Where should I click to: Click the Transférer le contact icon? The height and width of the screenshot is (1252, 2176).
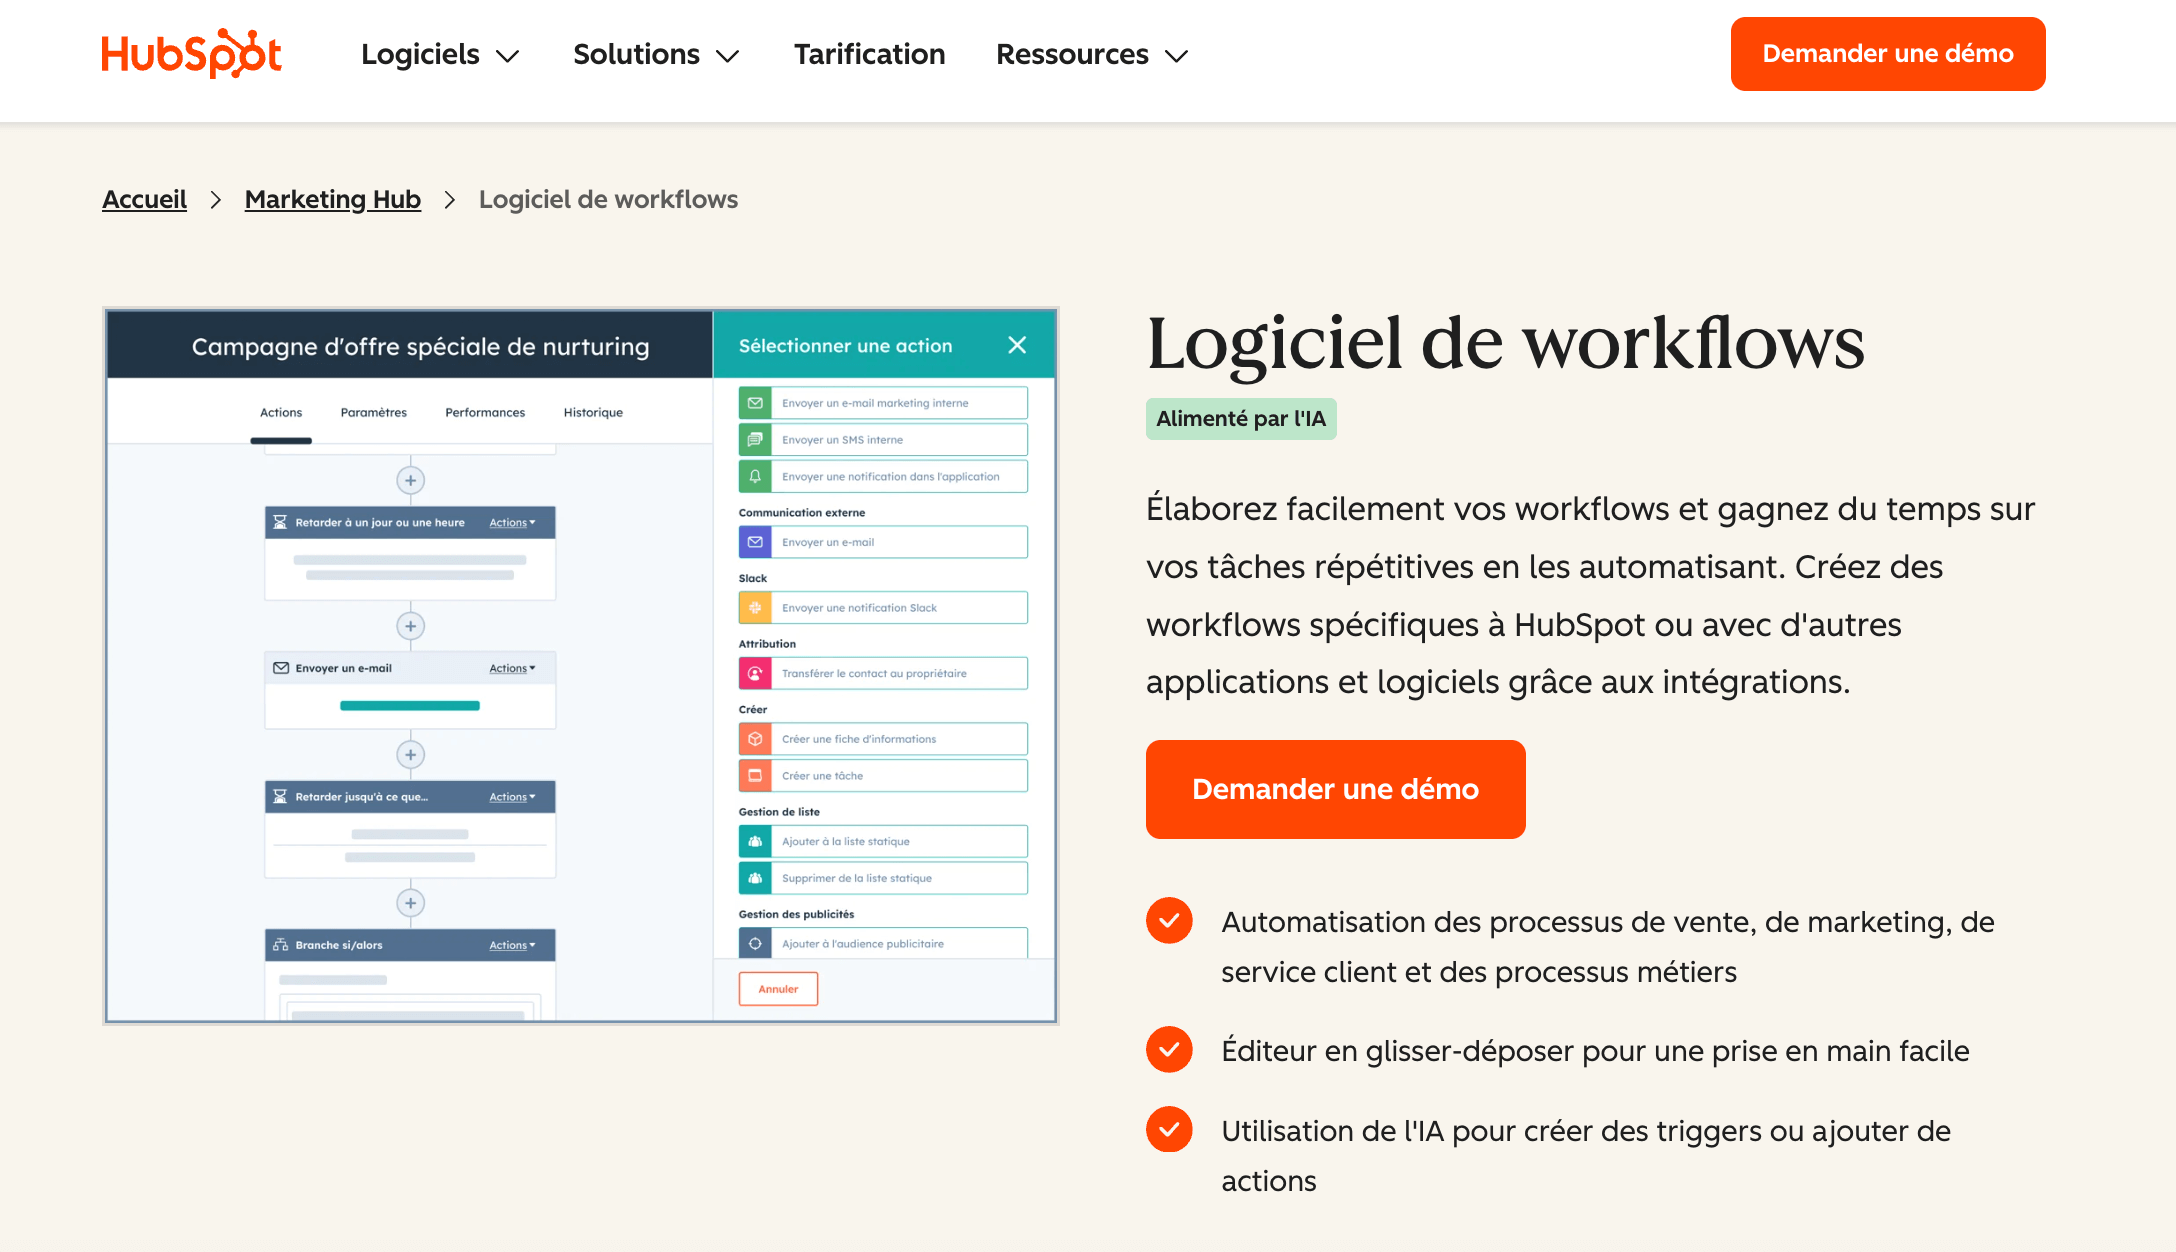coord(755,674)
